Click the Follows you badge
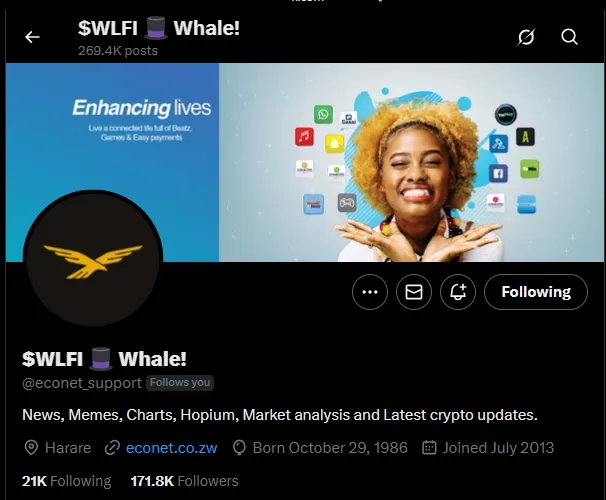The image size is (606, 500). tap(180, 383)
